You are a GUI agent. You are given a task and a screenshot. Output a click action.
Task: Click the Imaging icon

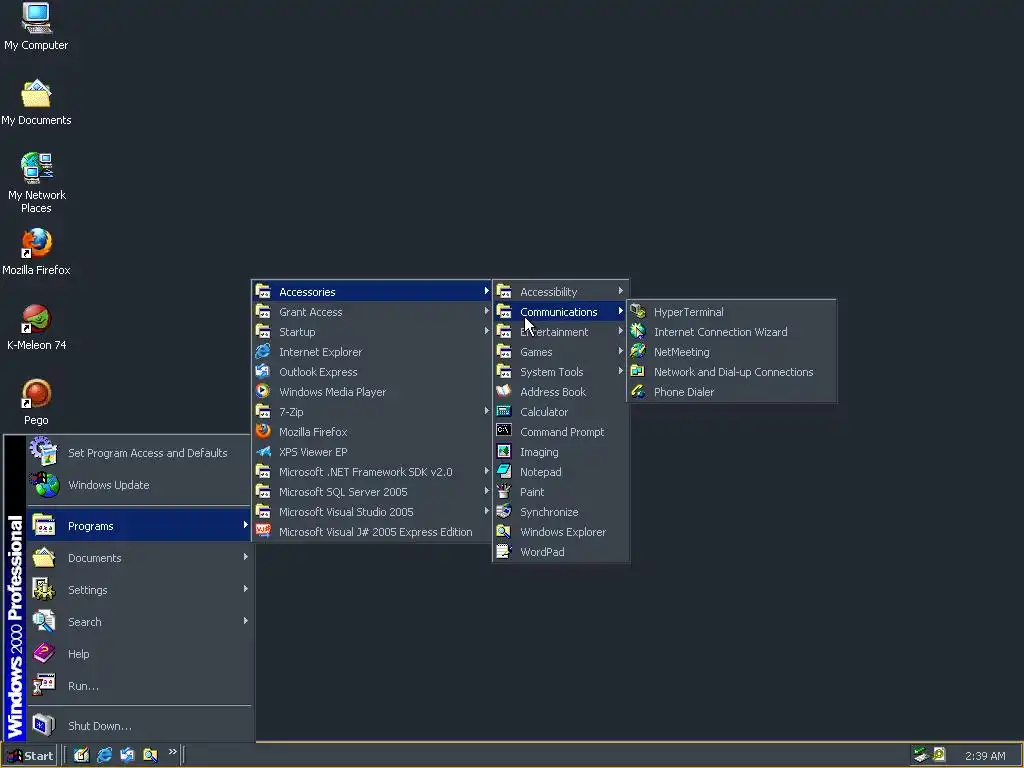pos(504,451)
